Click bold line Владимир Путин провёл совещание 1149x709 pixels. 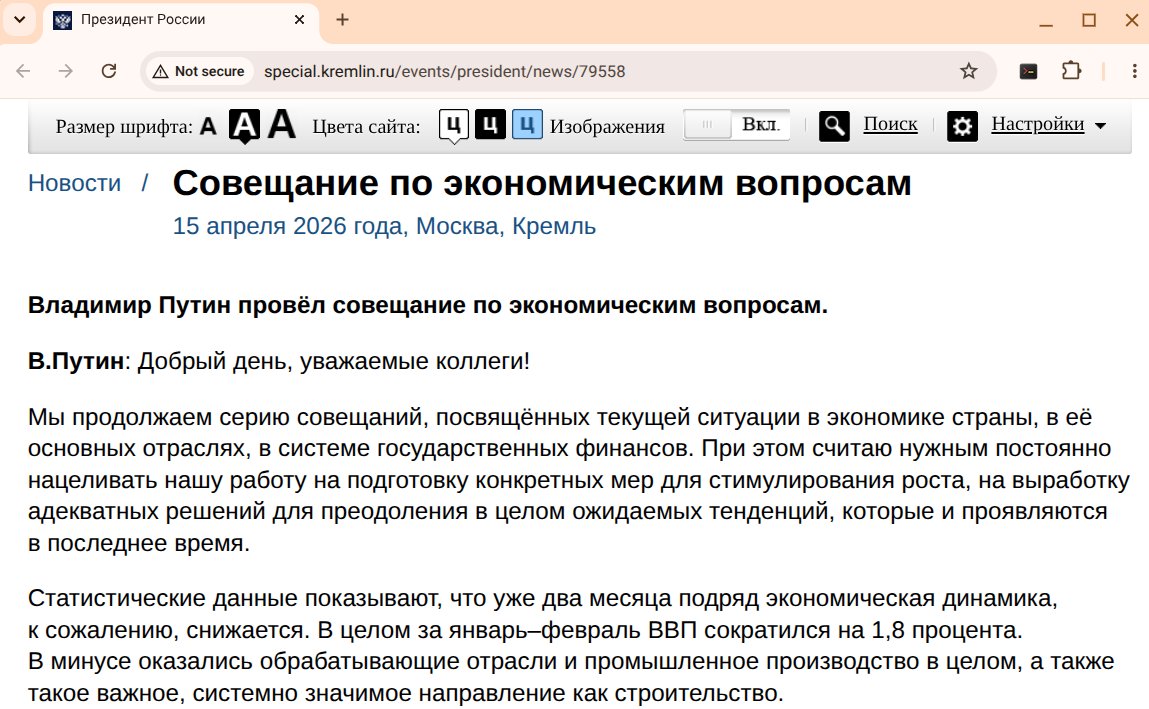click(428, 305)
